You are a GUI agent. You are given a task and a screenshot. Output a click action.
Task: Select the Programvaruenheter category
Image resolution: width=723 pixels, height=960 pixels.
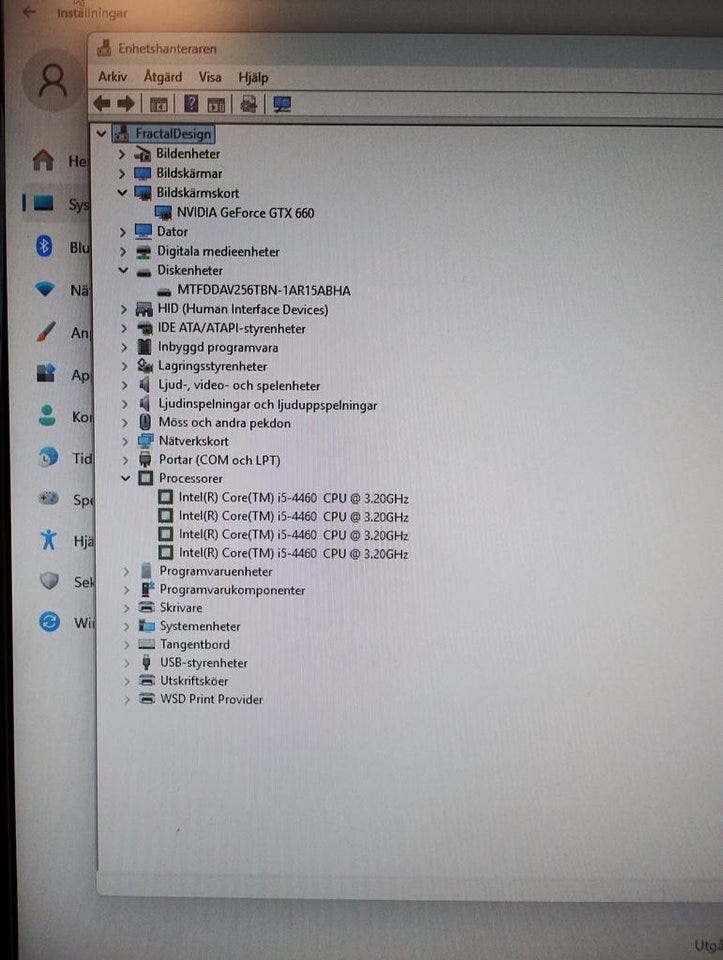216,571
